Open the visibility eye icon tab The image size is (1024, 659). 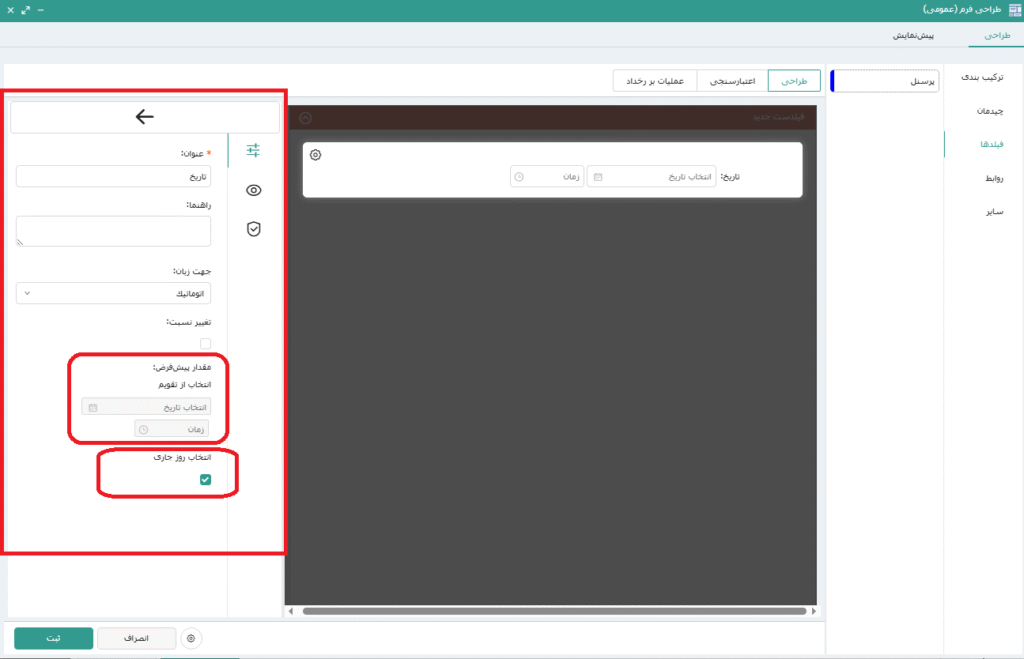click(253, 190)
